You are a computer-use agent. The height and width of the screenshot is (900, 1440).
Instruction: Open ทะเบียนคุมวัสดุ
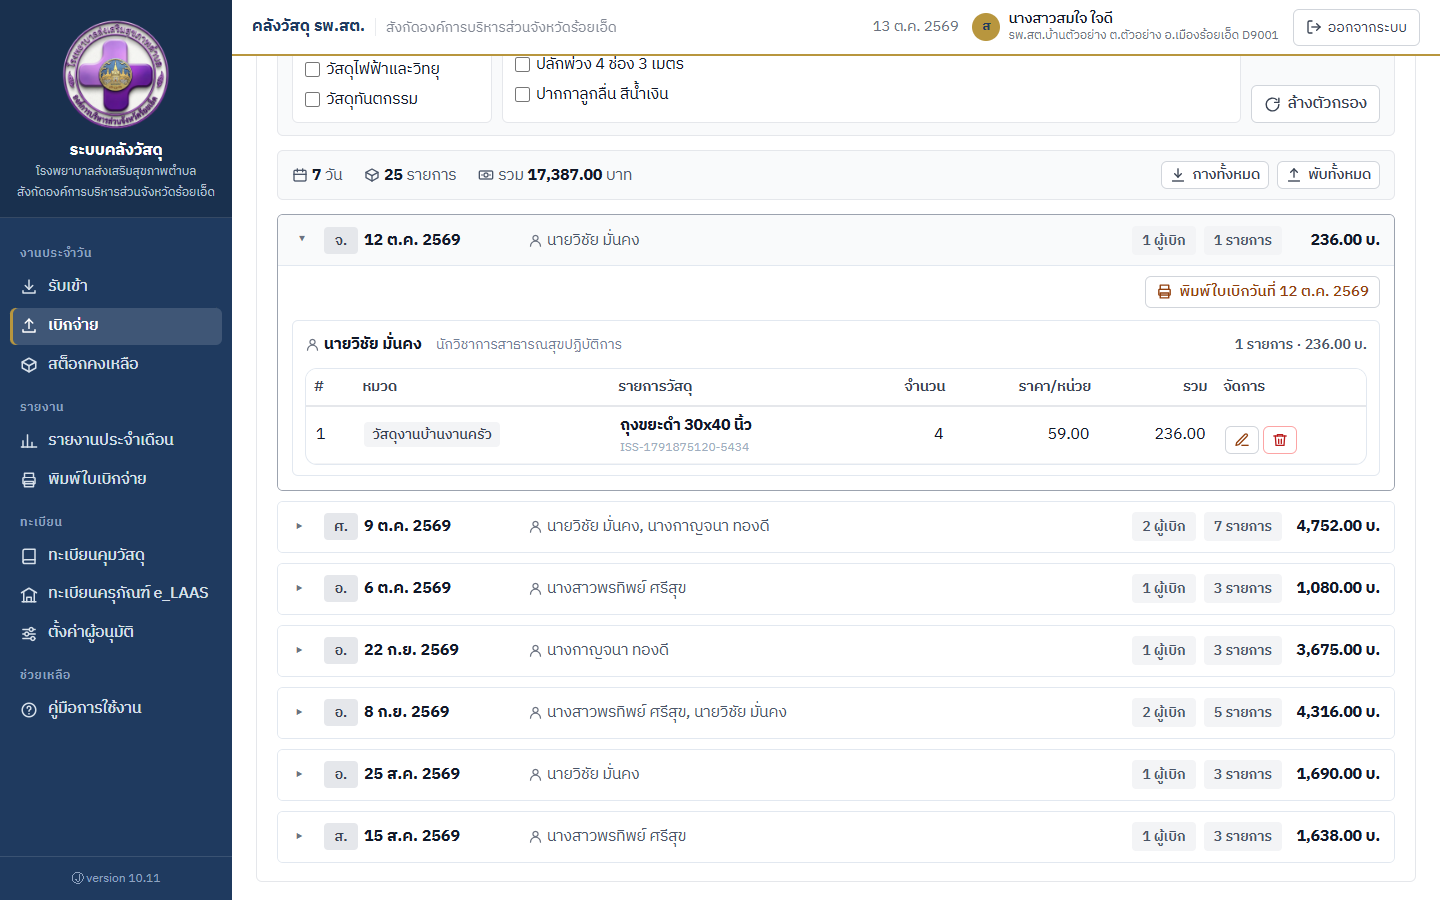click(116, 555)
